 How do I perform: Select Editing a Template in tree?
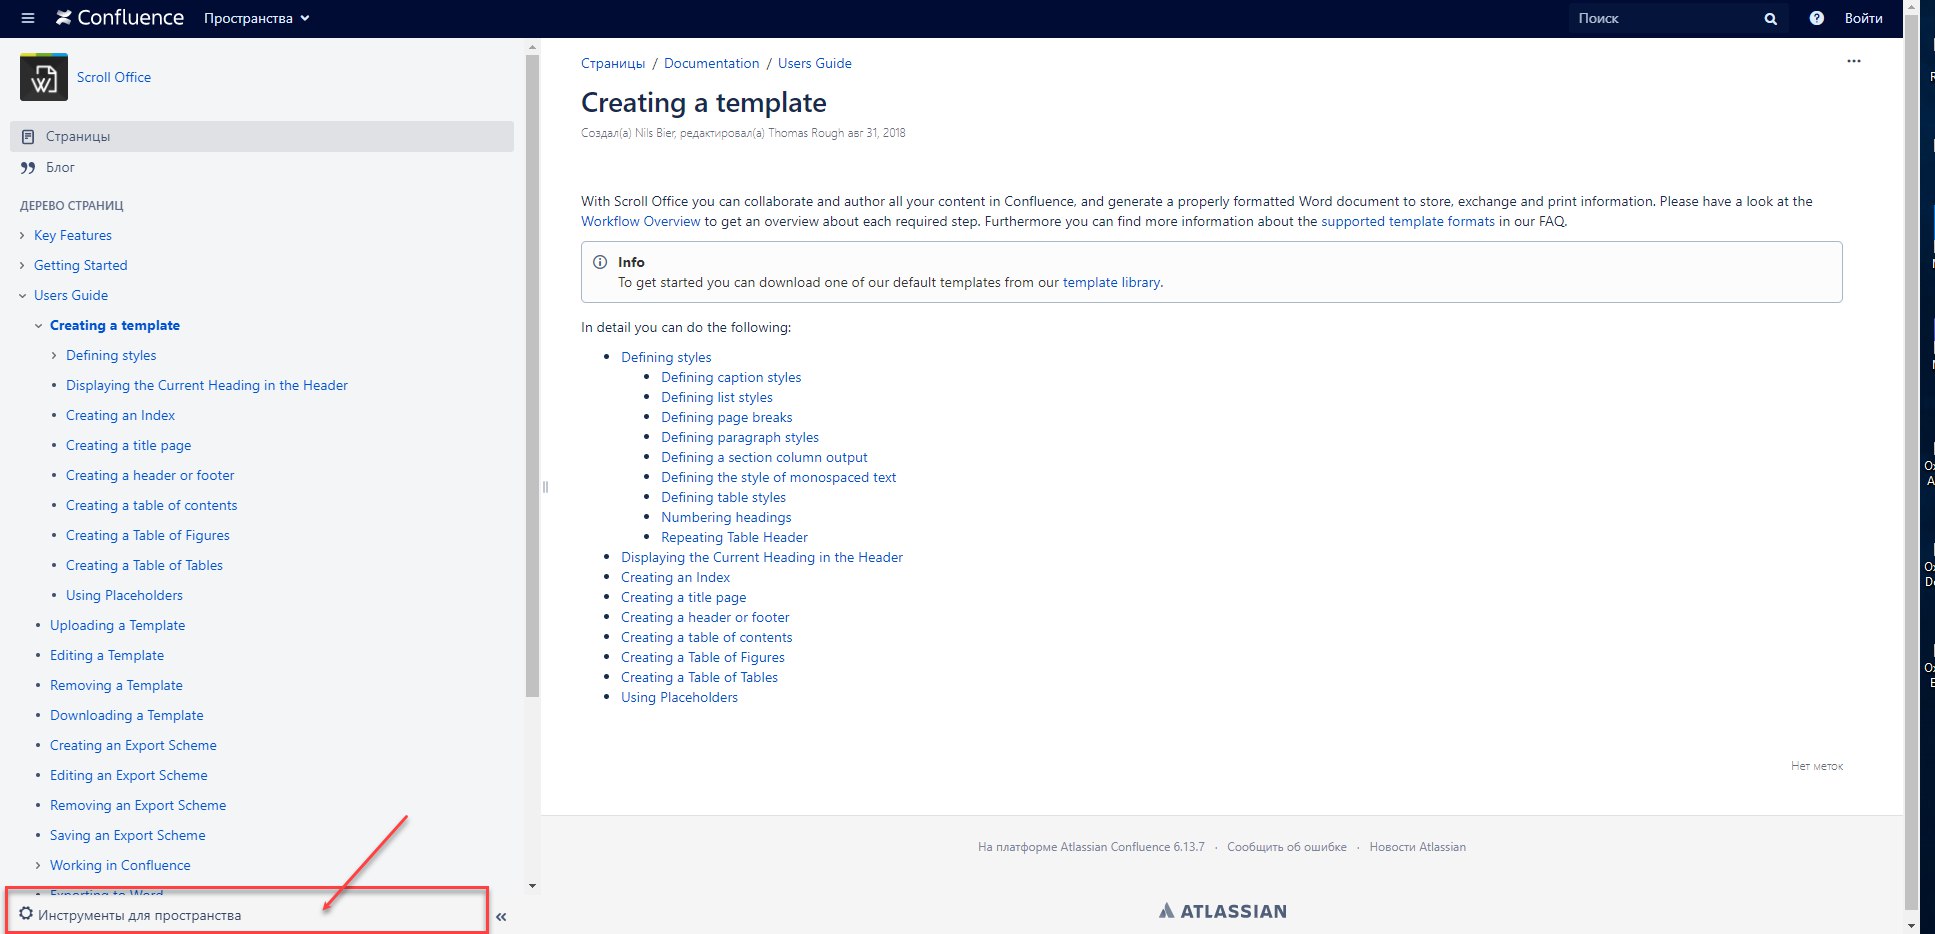(x=107, y=655)
